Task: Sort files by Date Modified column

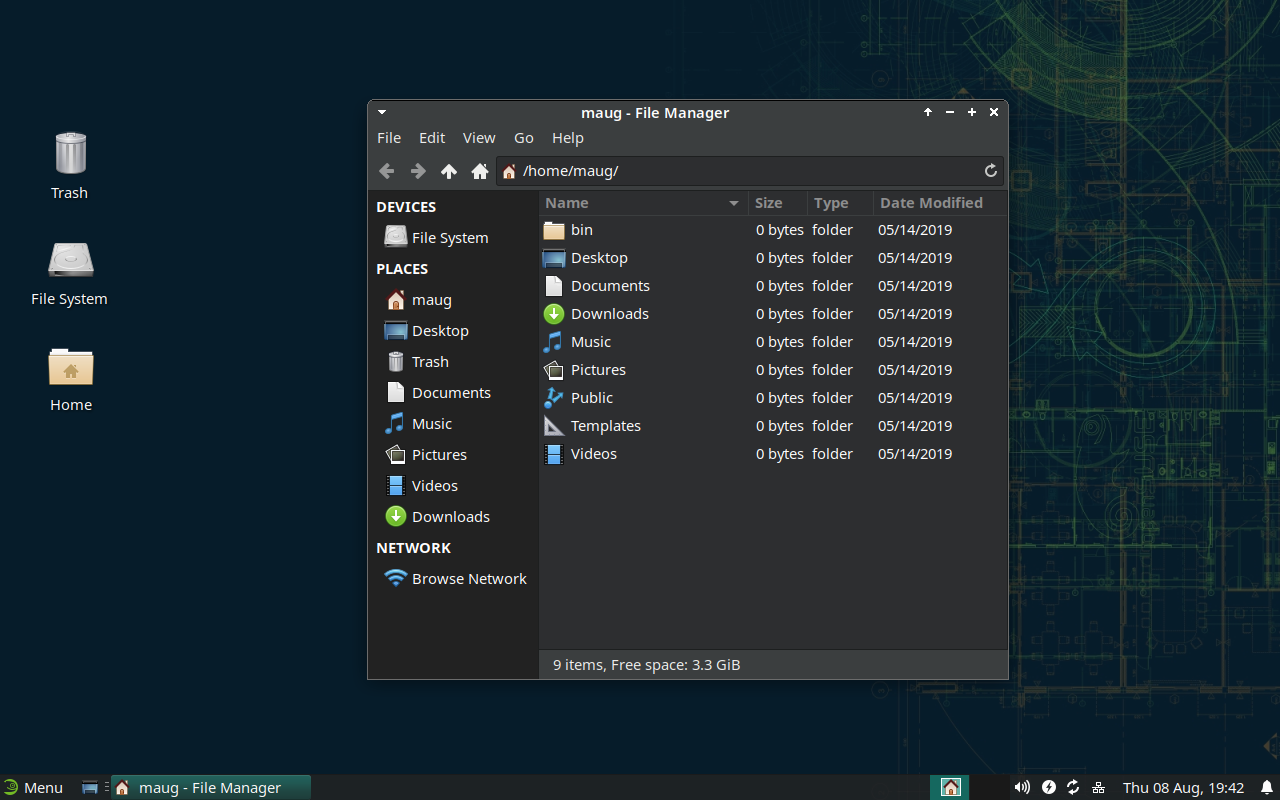Action: click(930, 203)
